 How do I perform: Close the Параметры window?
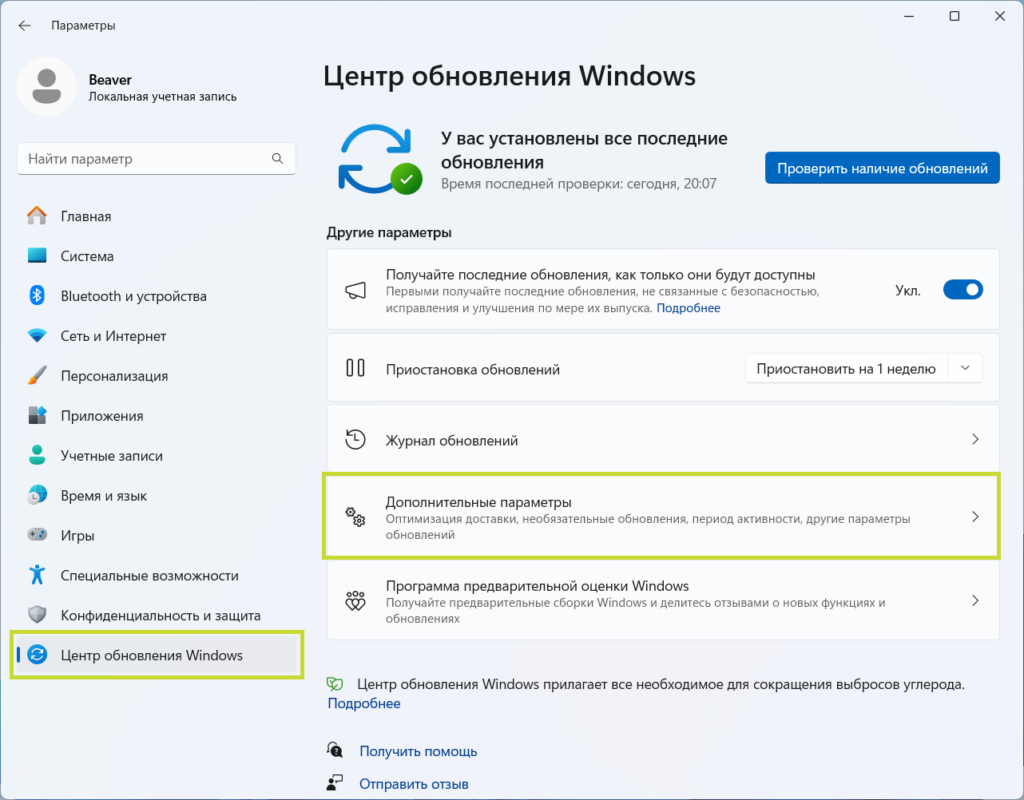point(1000,16)
